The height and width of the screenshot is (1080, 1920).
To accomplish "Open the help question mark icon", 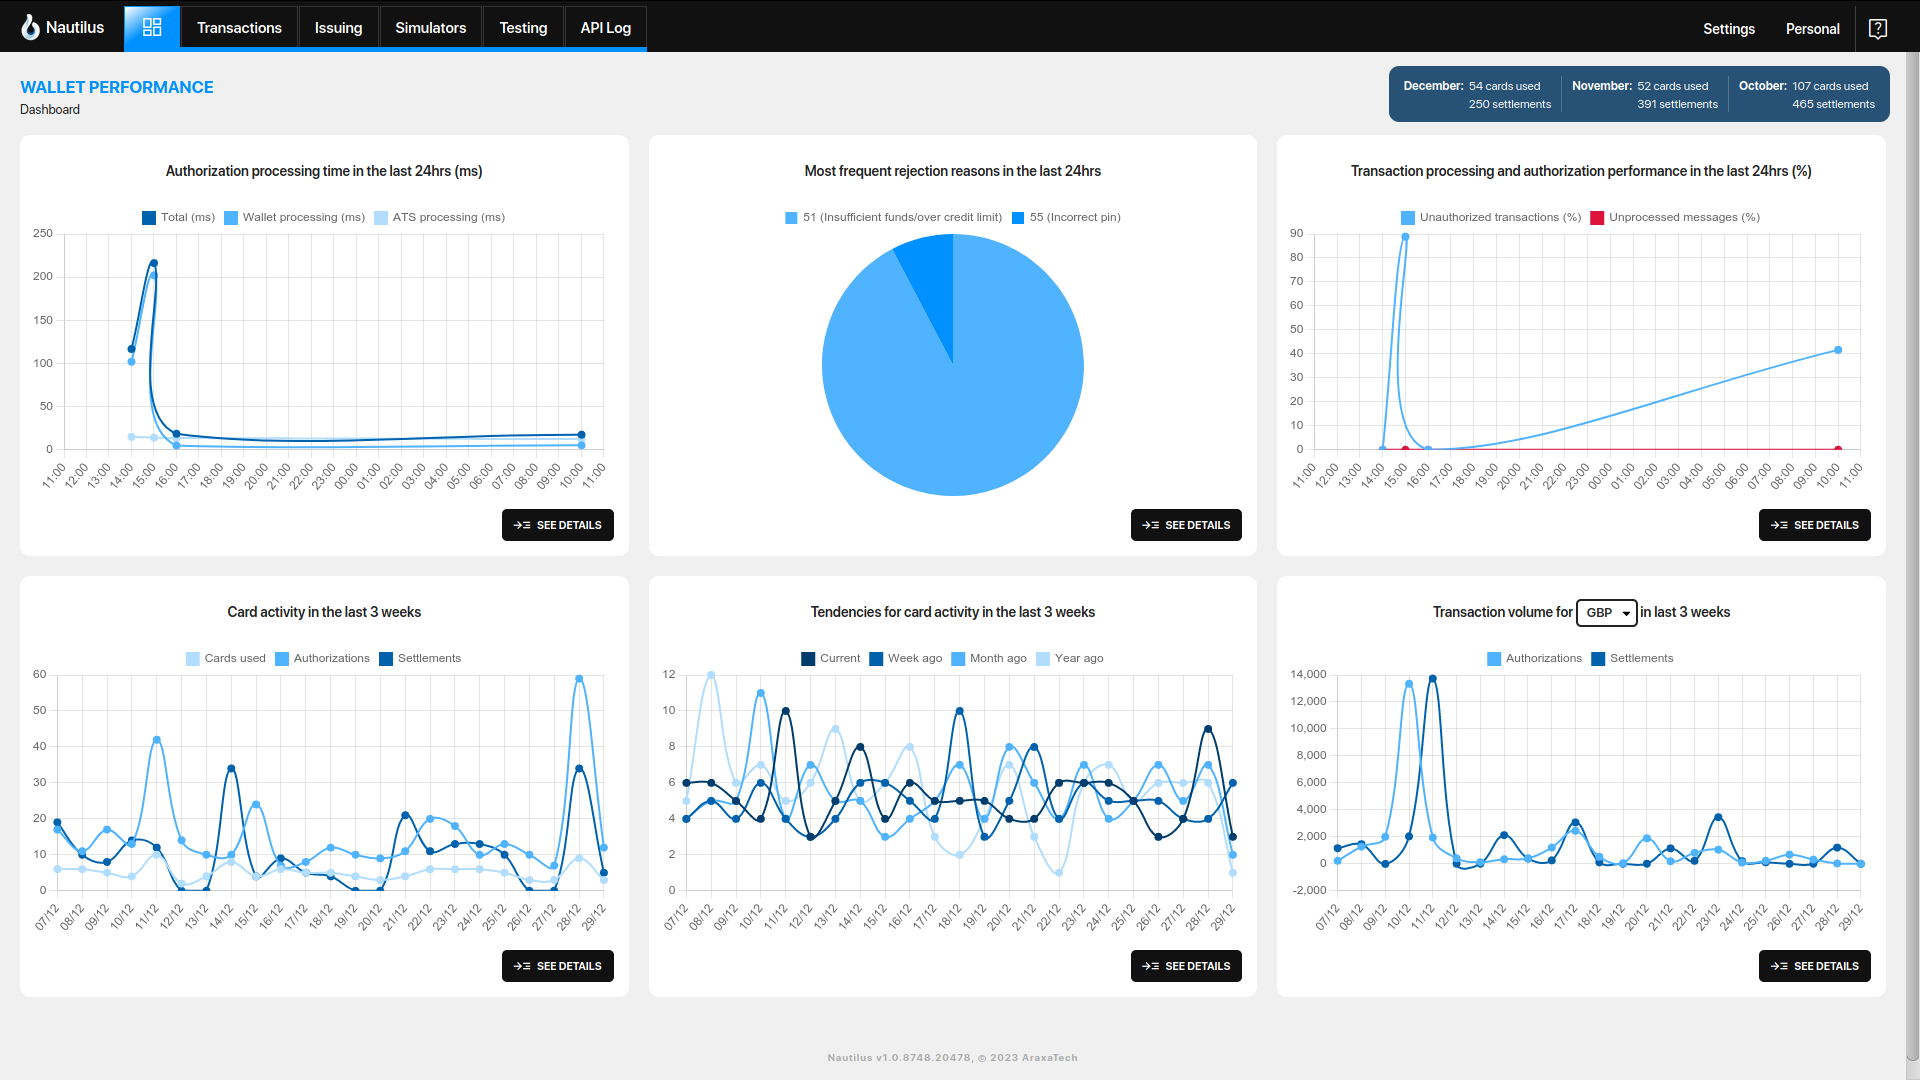I will (1877, 27).
